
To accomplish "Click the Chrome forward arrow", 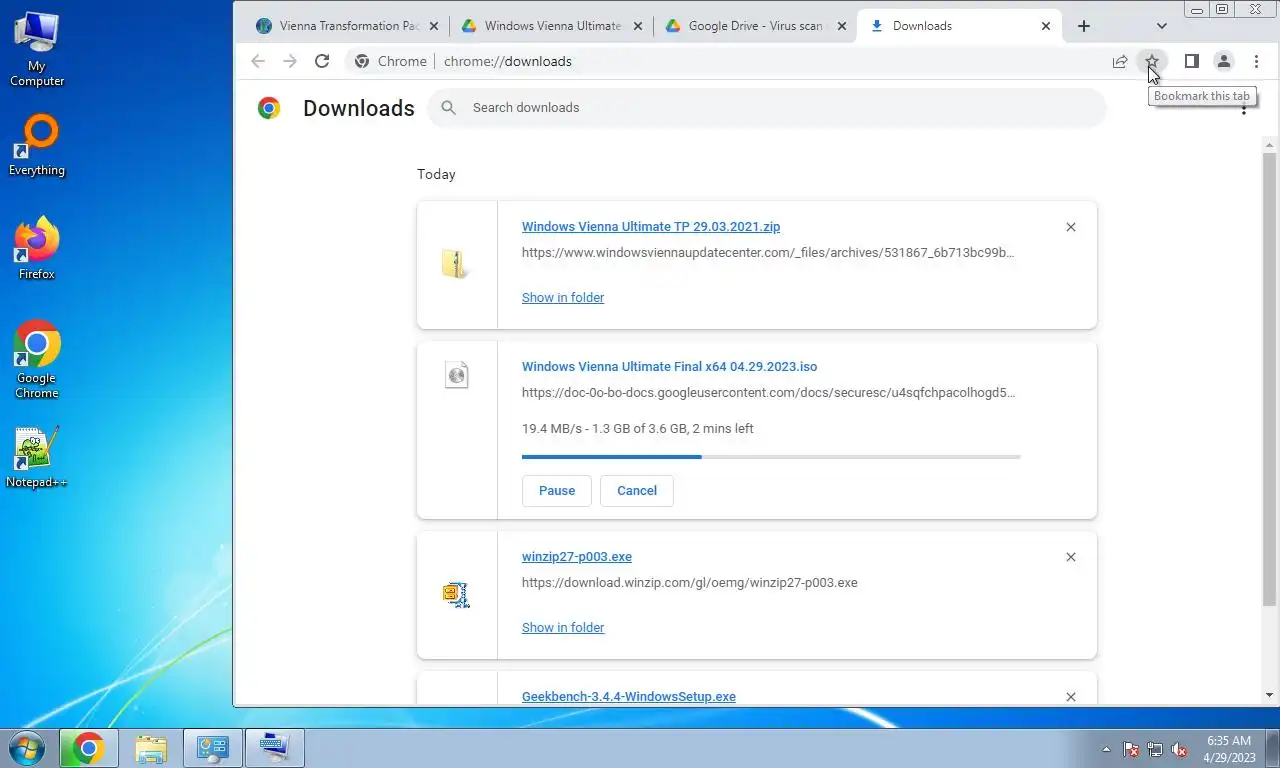I will [290, 61].
